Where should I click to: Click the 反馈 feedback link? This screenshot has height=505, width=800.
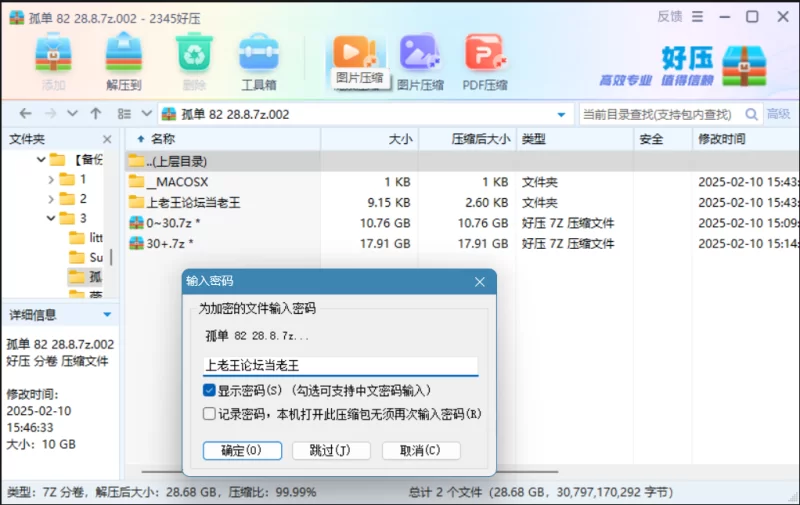[x=669, y=17]
